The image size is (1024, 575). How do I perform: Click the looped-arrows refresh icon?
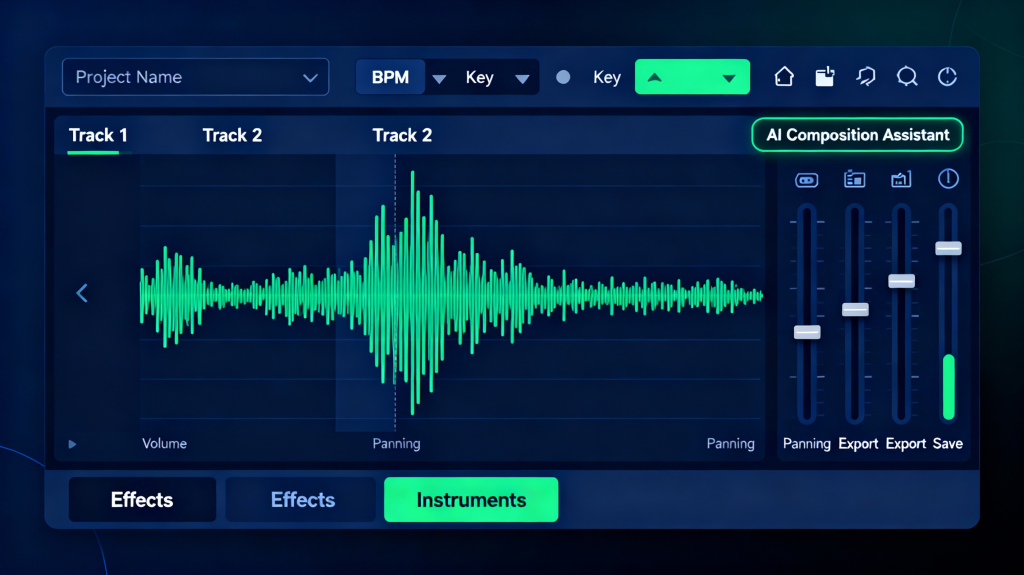[866, 77]
